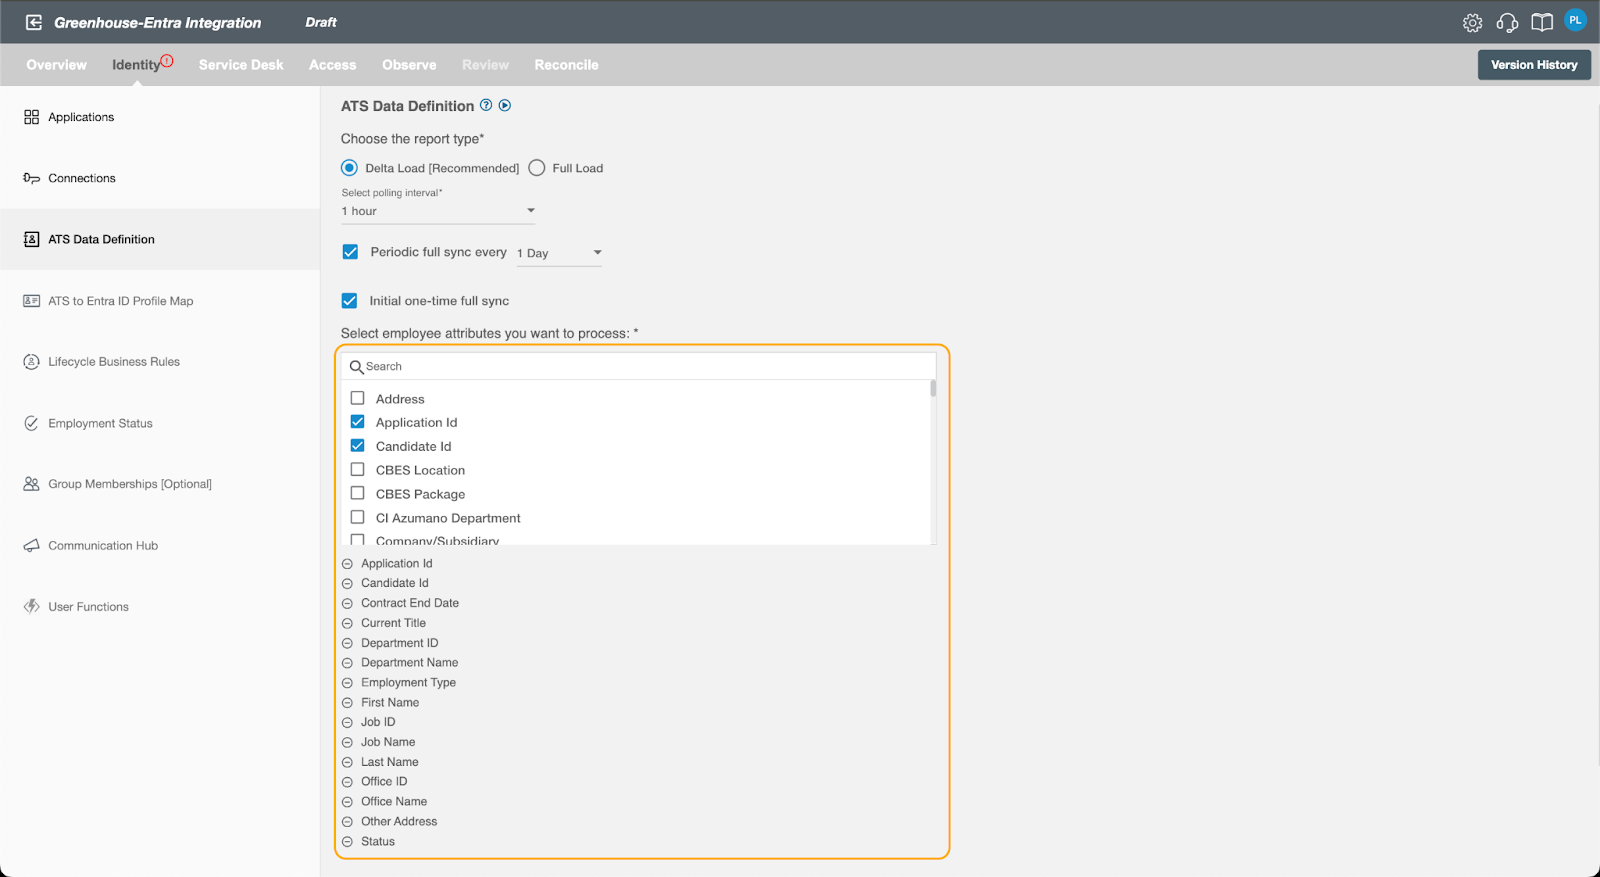Click the search magnifier icon in attributes box
Viewport: 1600px width, 877px height.
click(x=356, y=367)
